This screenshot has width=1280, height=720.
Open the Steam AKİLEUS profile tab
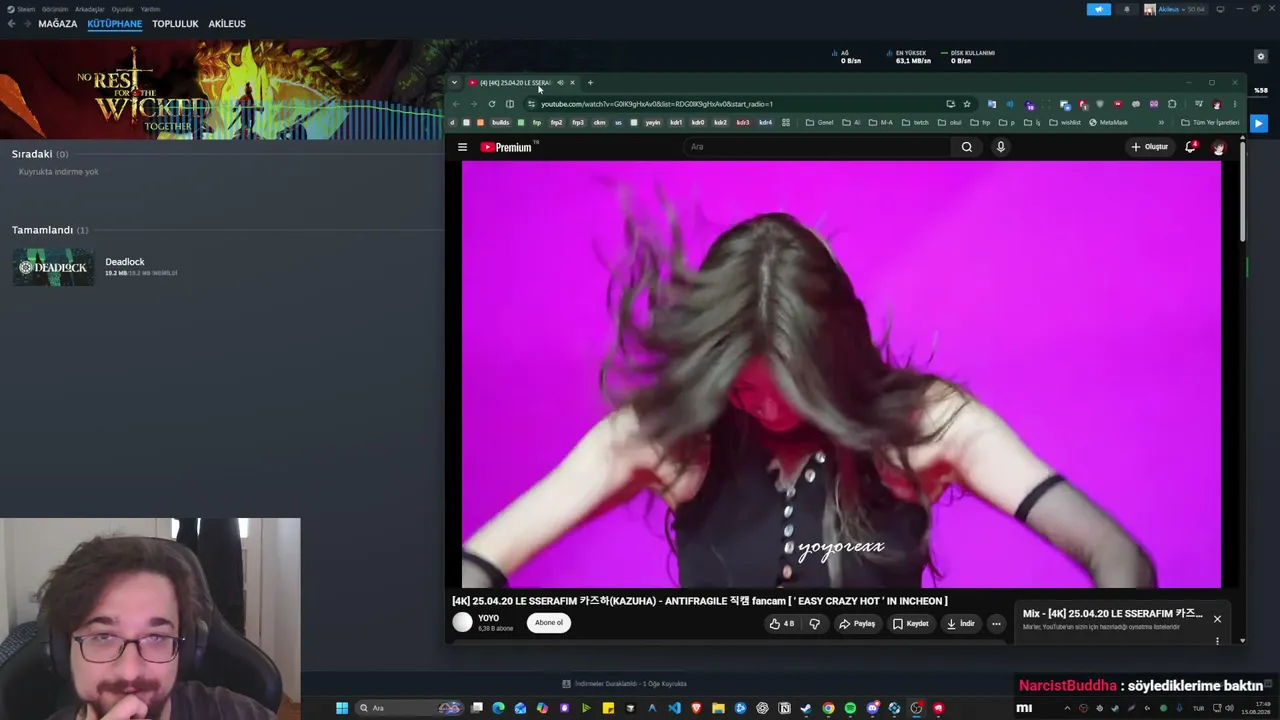point(227,24)
